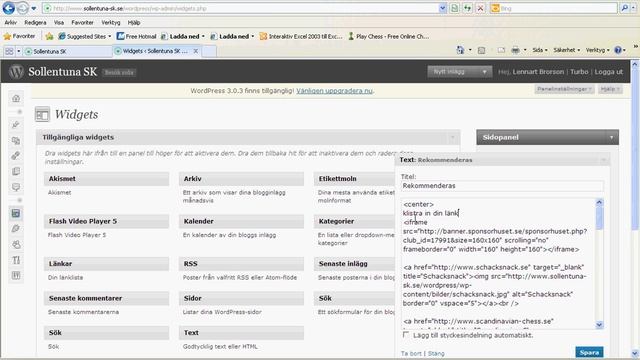Open Dashboard home icon in WordPress sidebar
The height and width of the screenshot is (360, 640).
[16, 98]
